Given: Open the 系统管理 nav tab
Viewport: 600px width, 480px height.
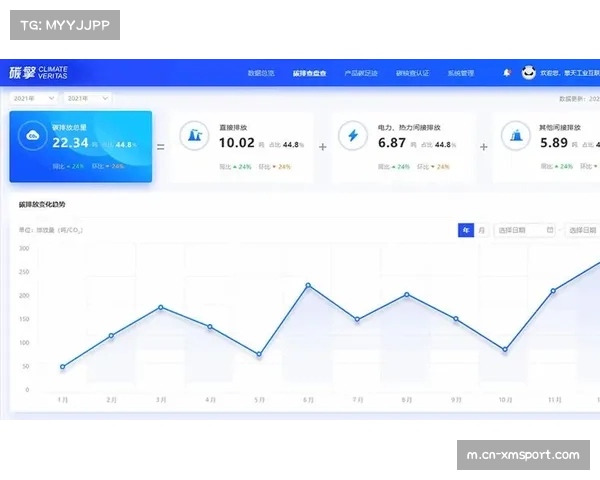Looking at the screenshot, I should point(461,73).
